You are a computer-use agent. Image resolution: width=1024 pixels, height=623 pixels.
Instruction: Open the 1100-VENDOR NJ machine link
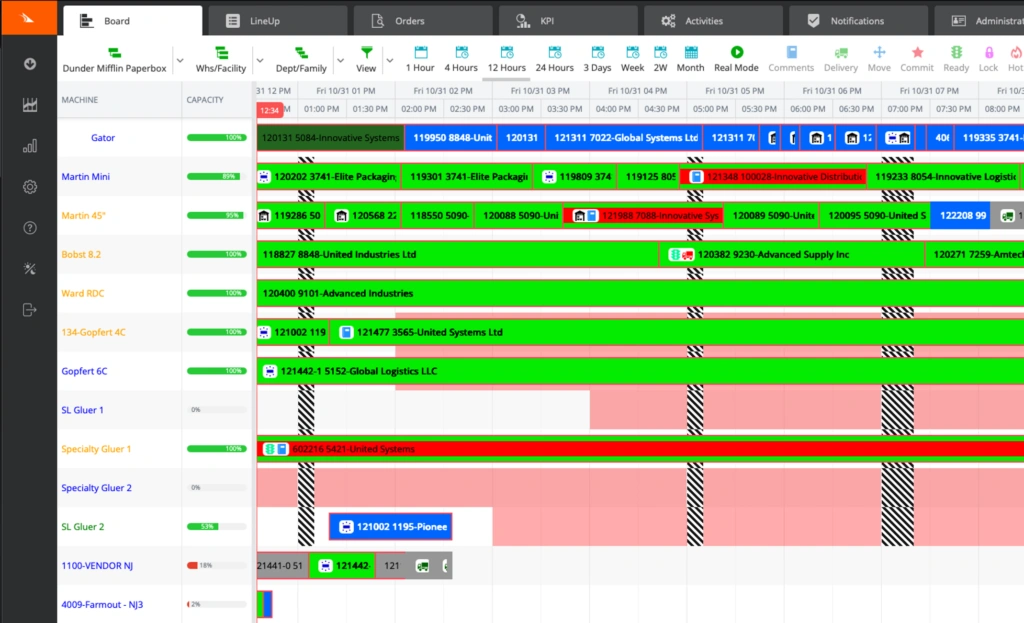[97, 566]
